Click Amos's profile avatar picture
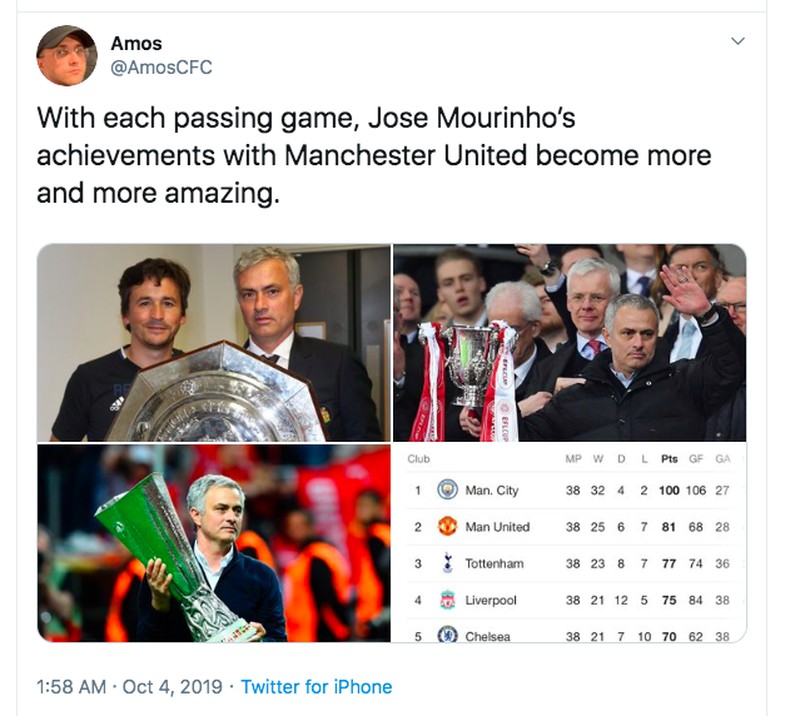 pos(67,56)
